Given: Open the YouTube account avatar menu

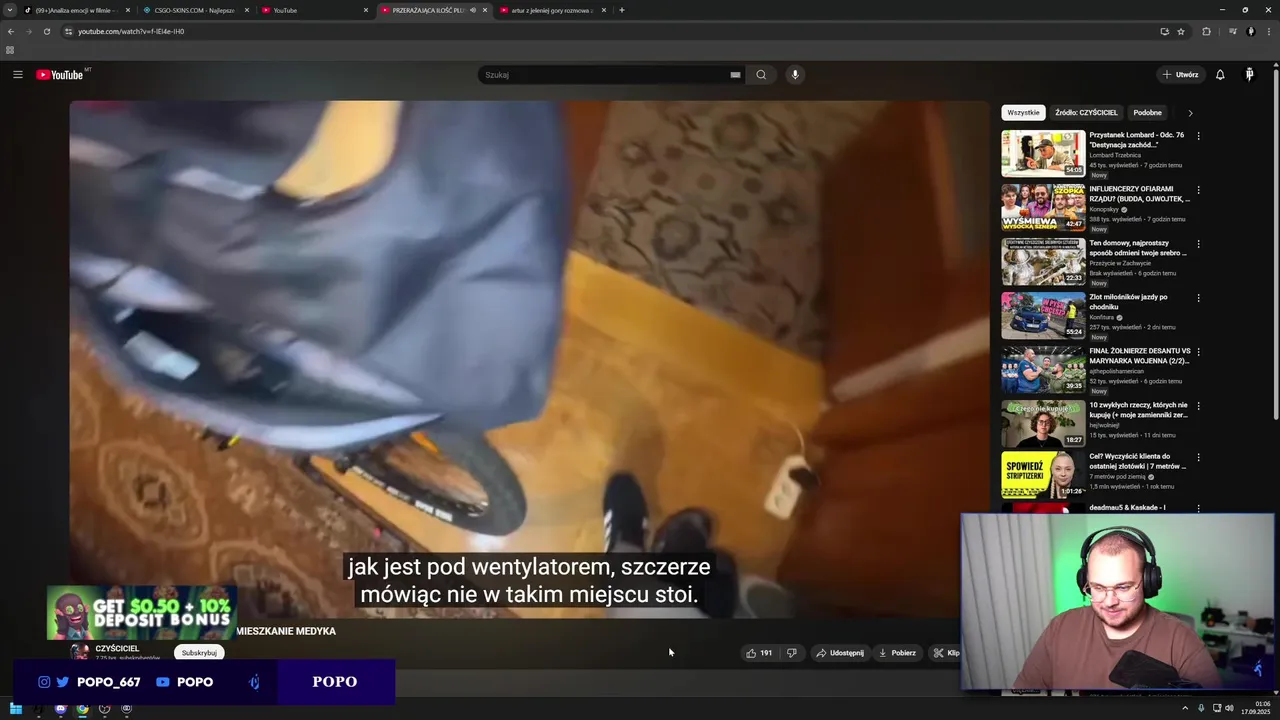Looking at the screenshot, I should point(1249,75).
